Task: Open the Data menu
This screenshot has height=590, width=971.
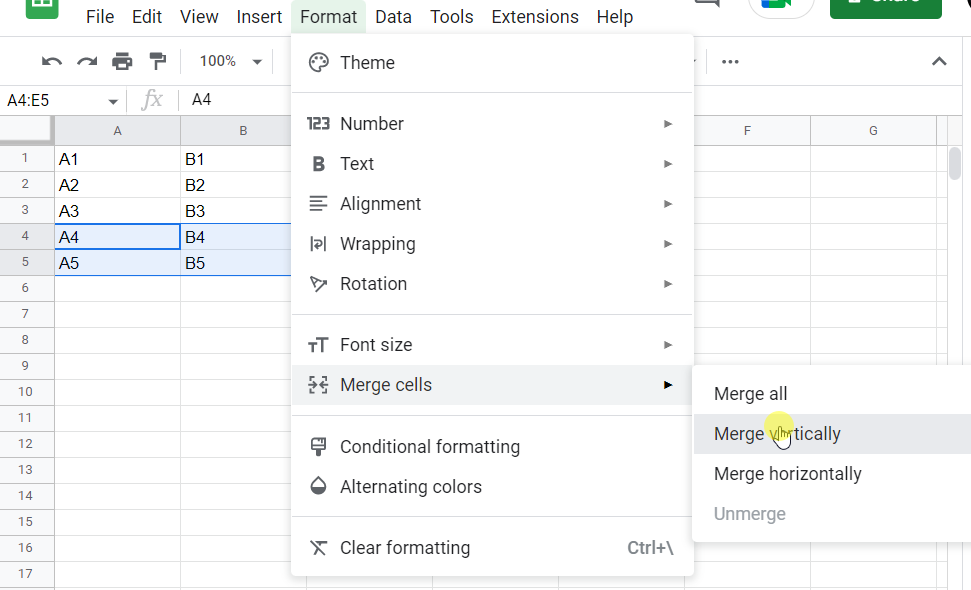Action: 393,16
